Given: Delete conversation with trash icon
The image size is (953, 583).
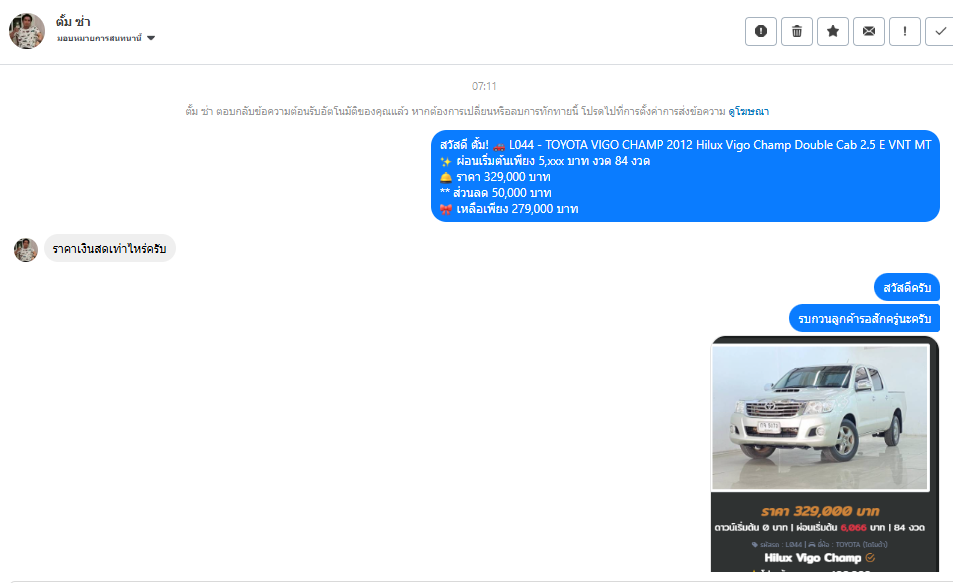Looking at the screenshot, I should coord(797,31).
